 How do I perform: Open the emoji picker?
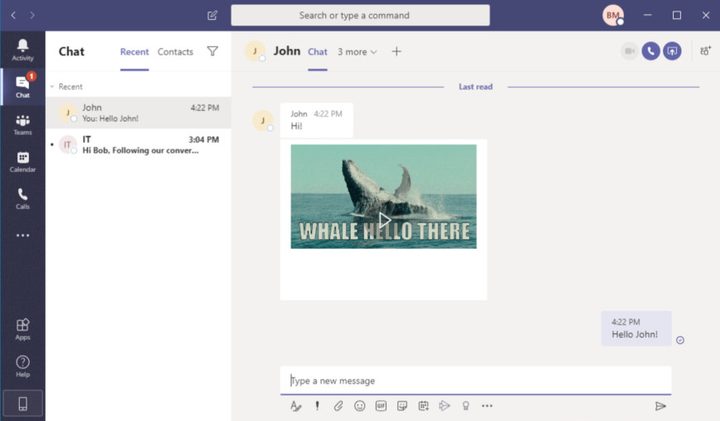(x=360, y=406)
